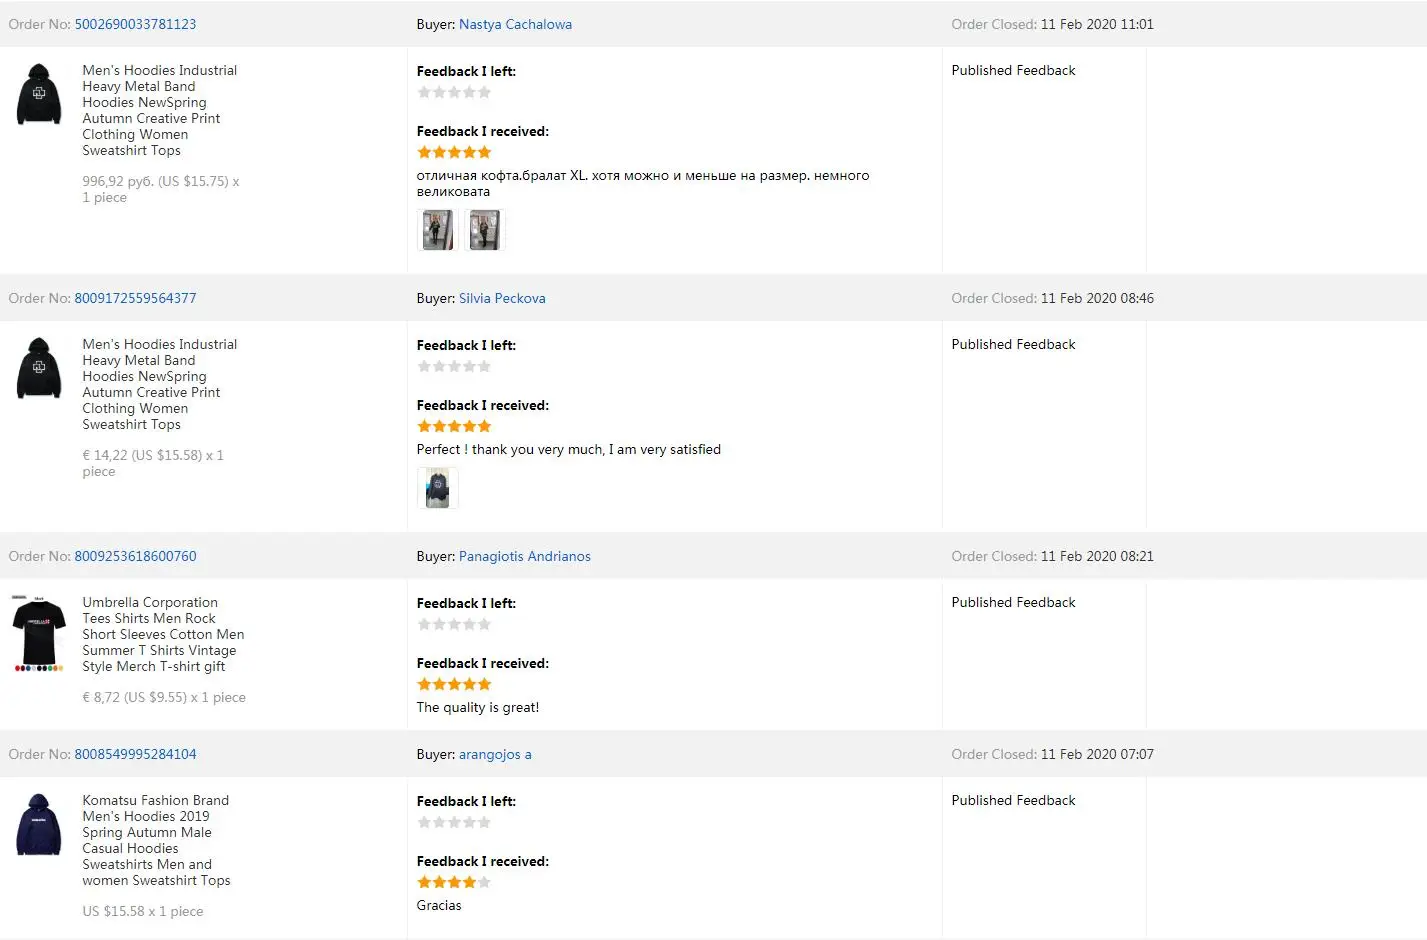The width and height of the screenshot is (1427, 940).
Task: Open Silvia Peckova's review photo thumbnail
Action: pyautogui.click(x=437, y=488)
